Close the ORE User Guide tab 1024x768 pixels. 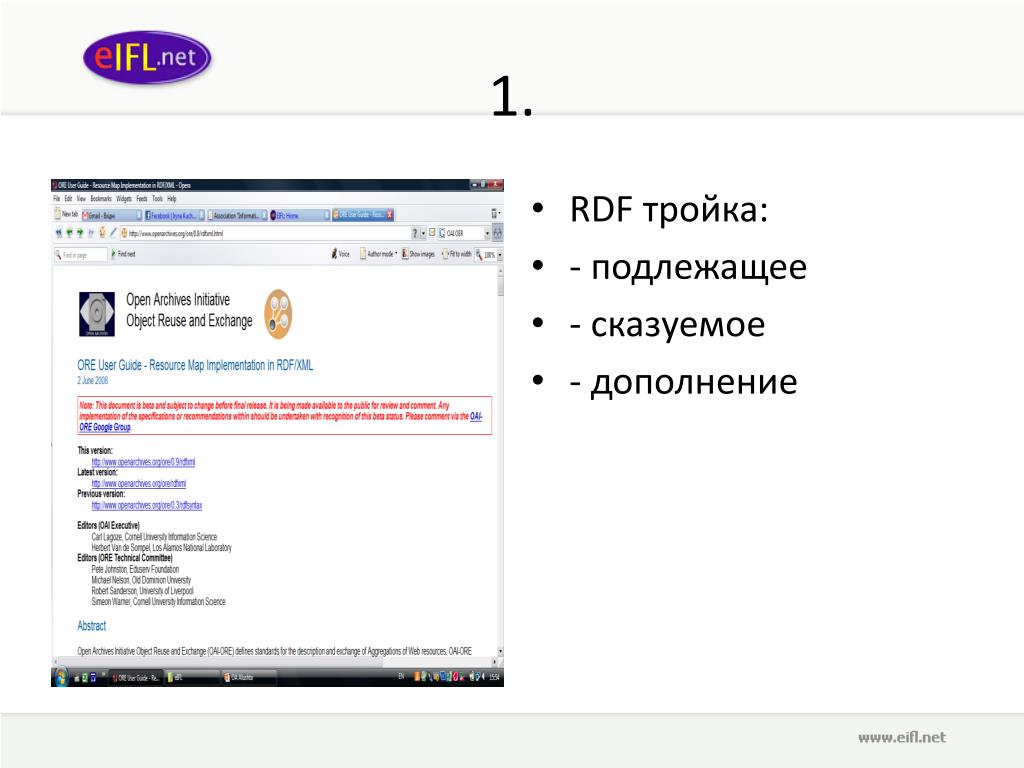coord(390,215)
